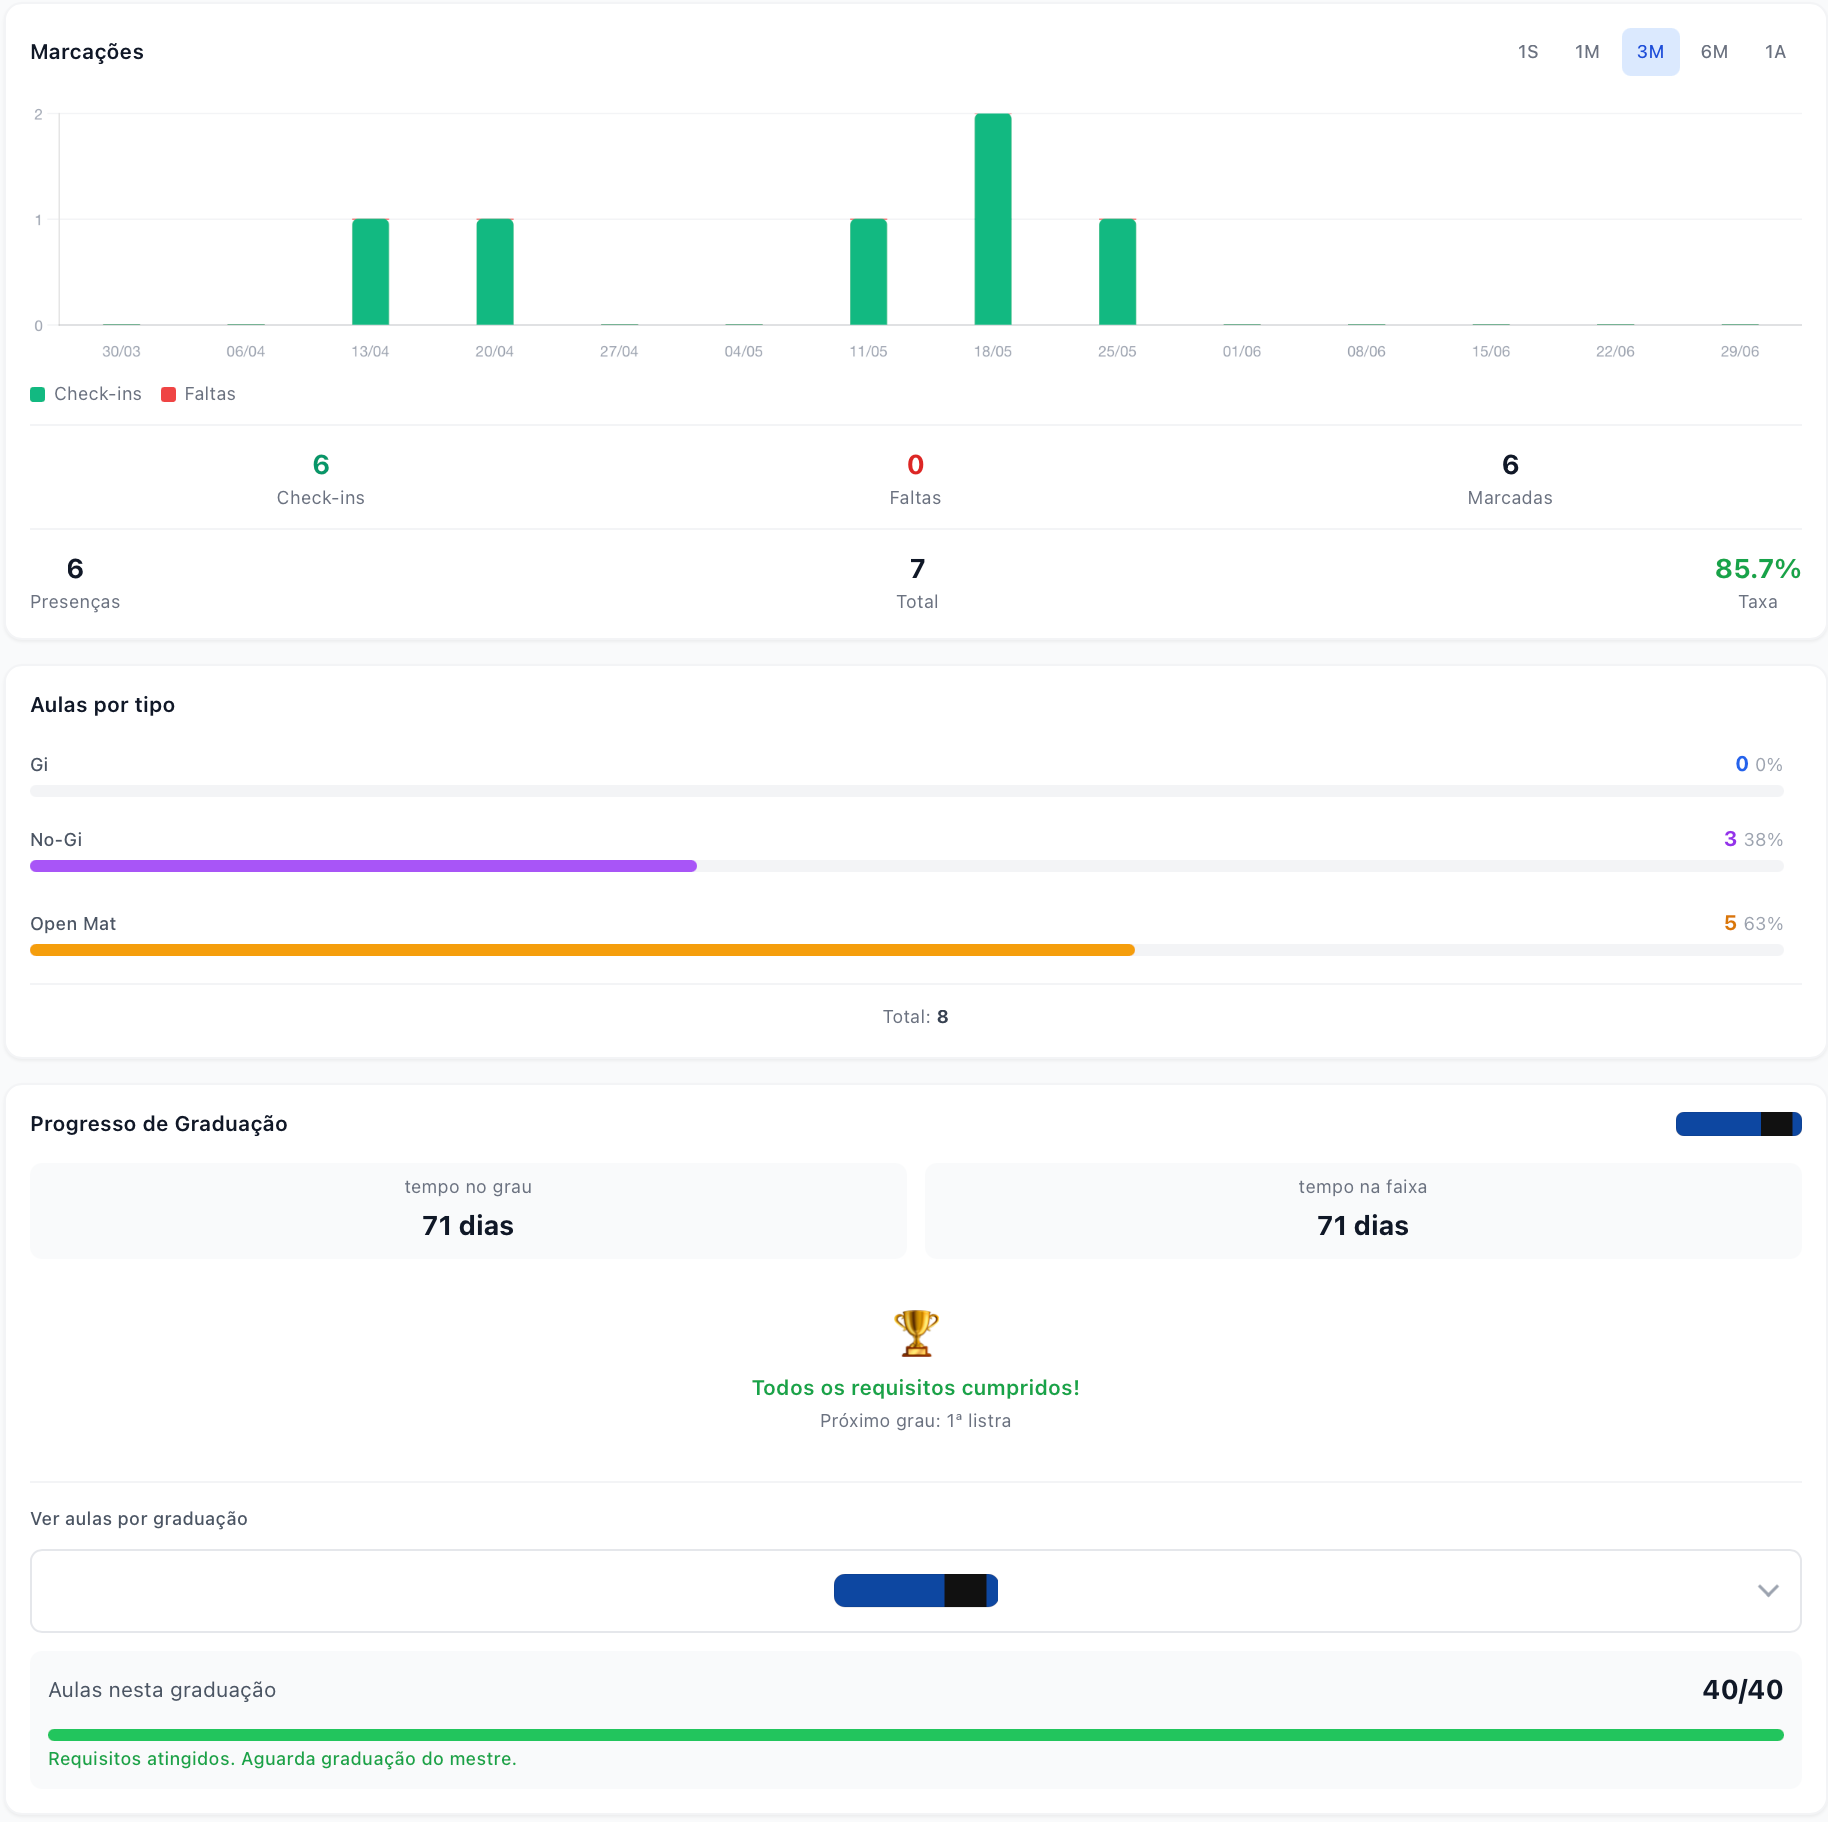1828x1822 pixels.
Task: Click the Open Mat '5 63%' value
Action: click(x=1753, y=923)
